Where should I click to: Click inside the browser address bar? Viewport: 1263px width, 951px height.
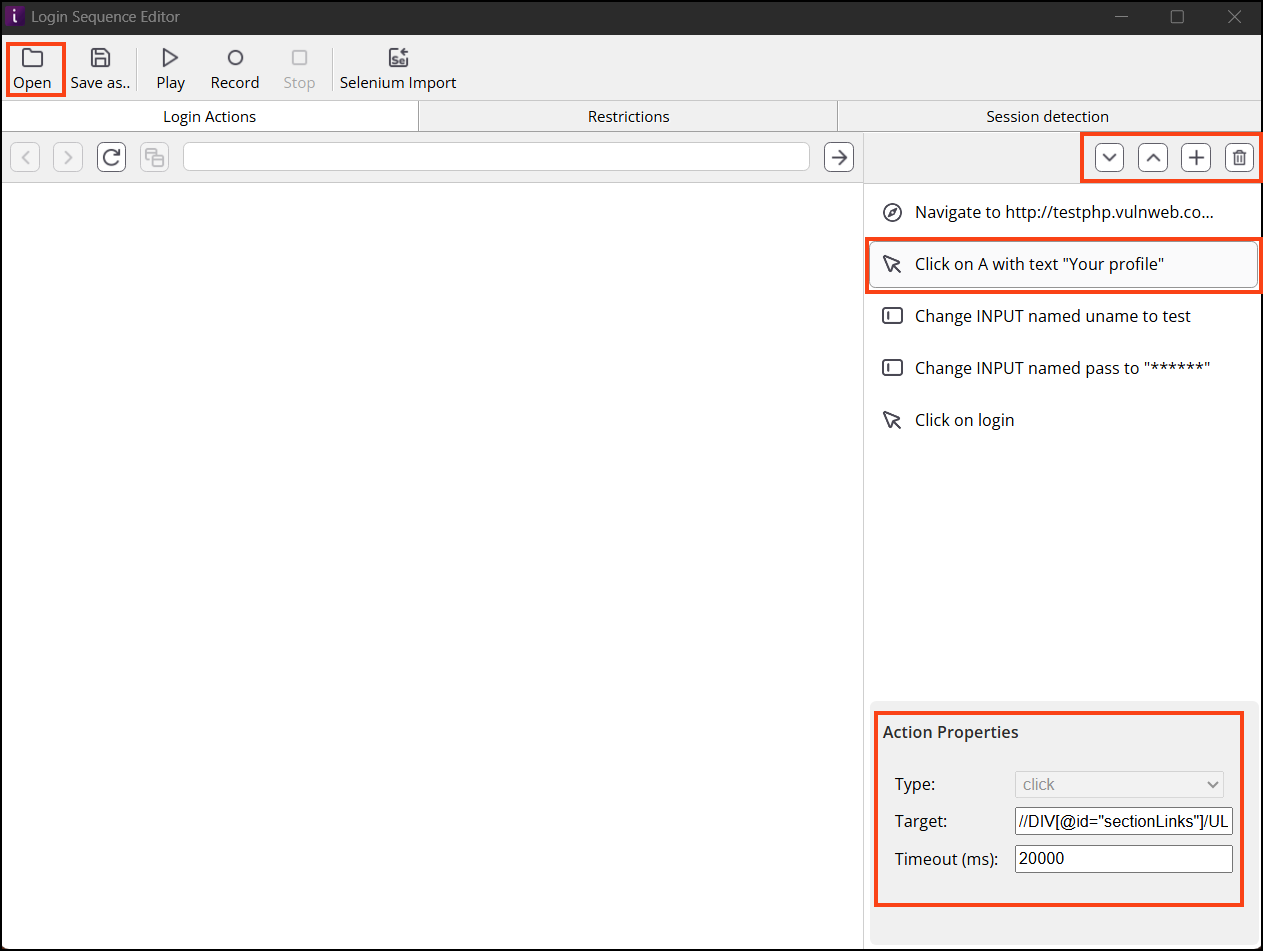(497, 157)
